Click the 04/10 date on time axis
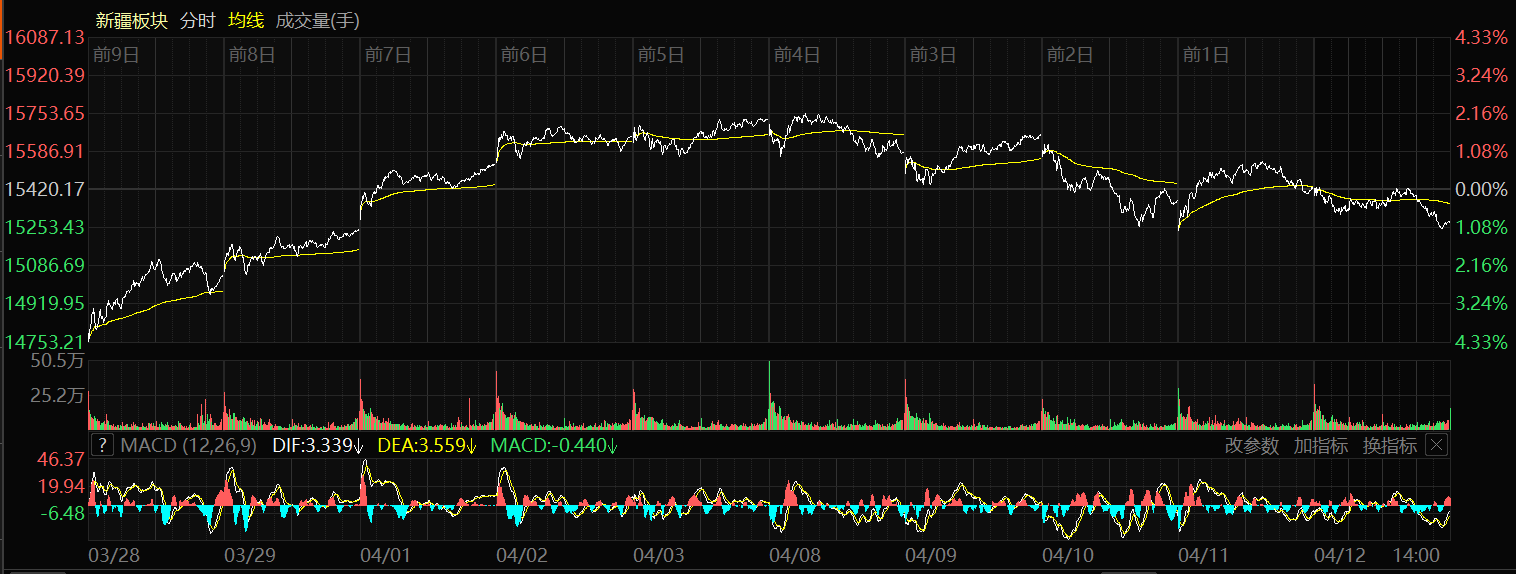Image resolution: width=1516 pixels, height=574 pixels. click(1067, 554)
